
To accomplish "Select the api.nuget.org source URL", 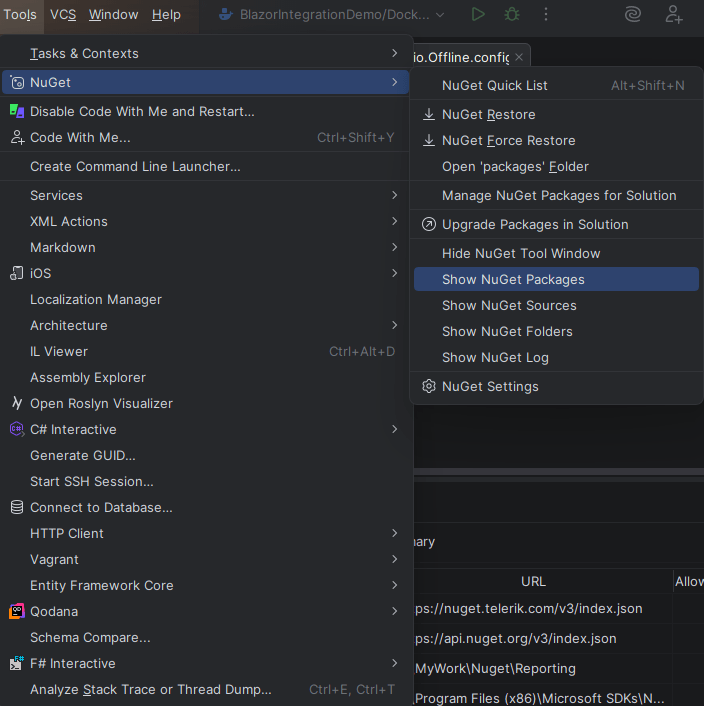I will click(515, 638).
